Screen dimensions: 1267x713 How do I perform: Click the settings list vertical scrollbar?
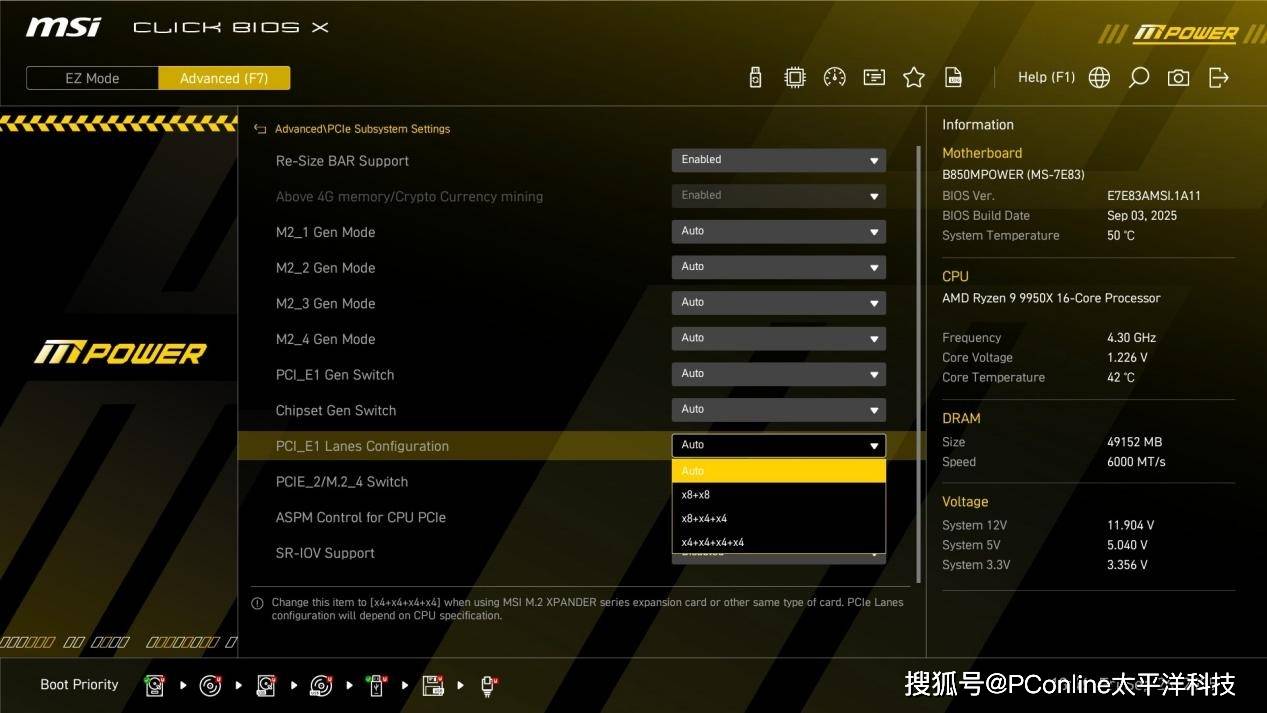tap(919, 360)
